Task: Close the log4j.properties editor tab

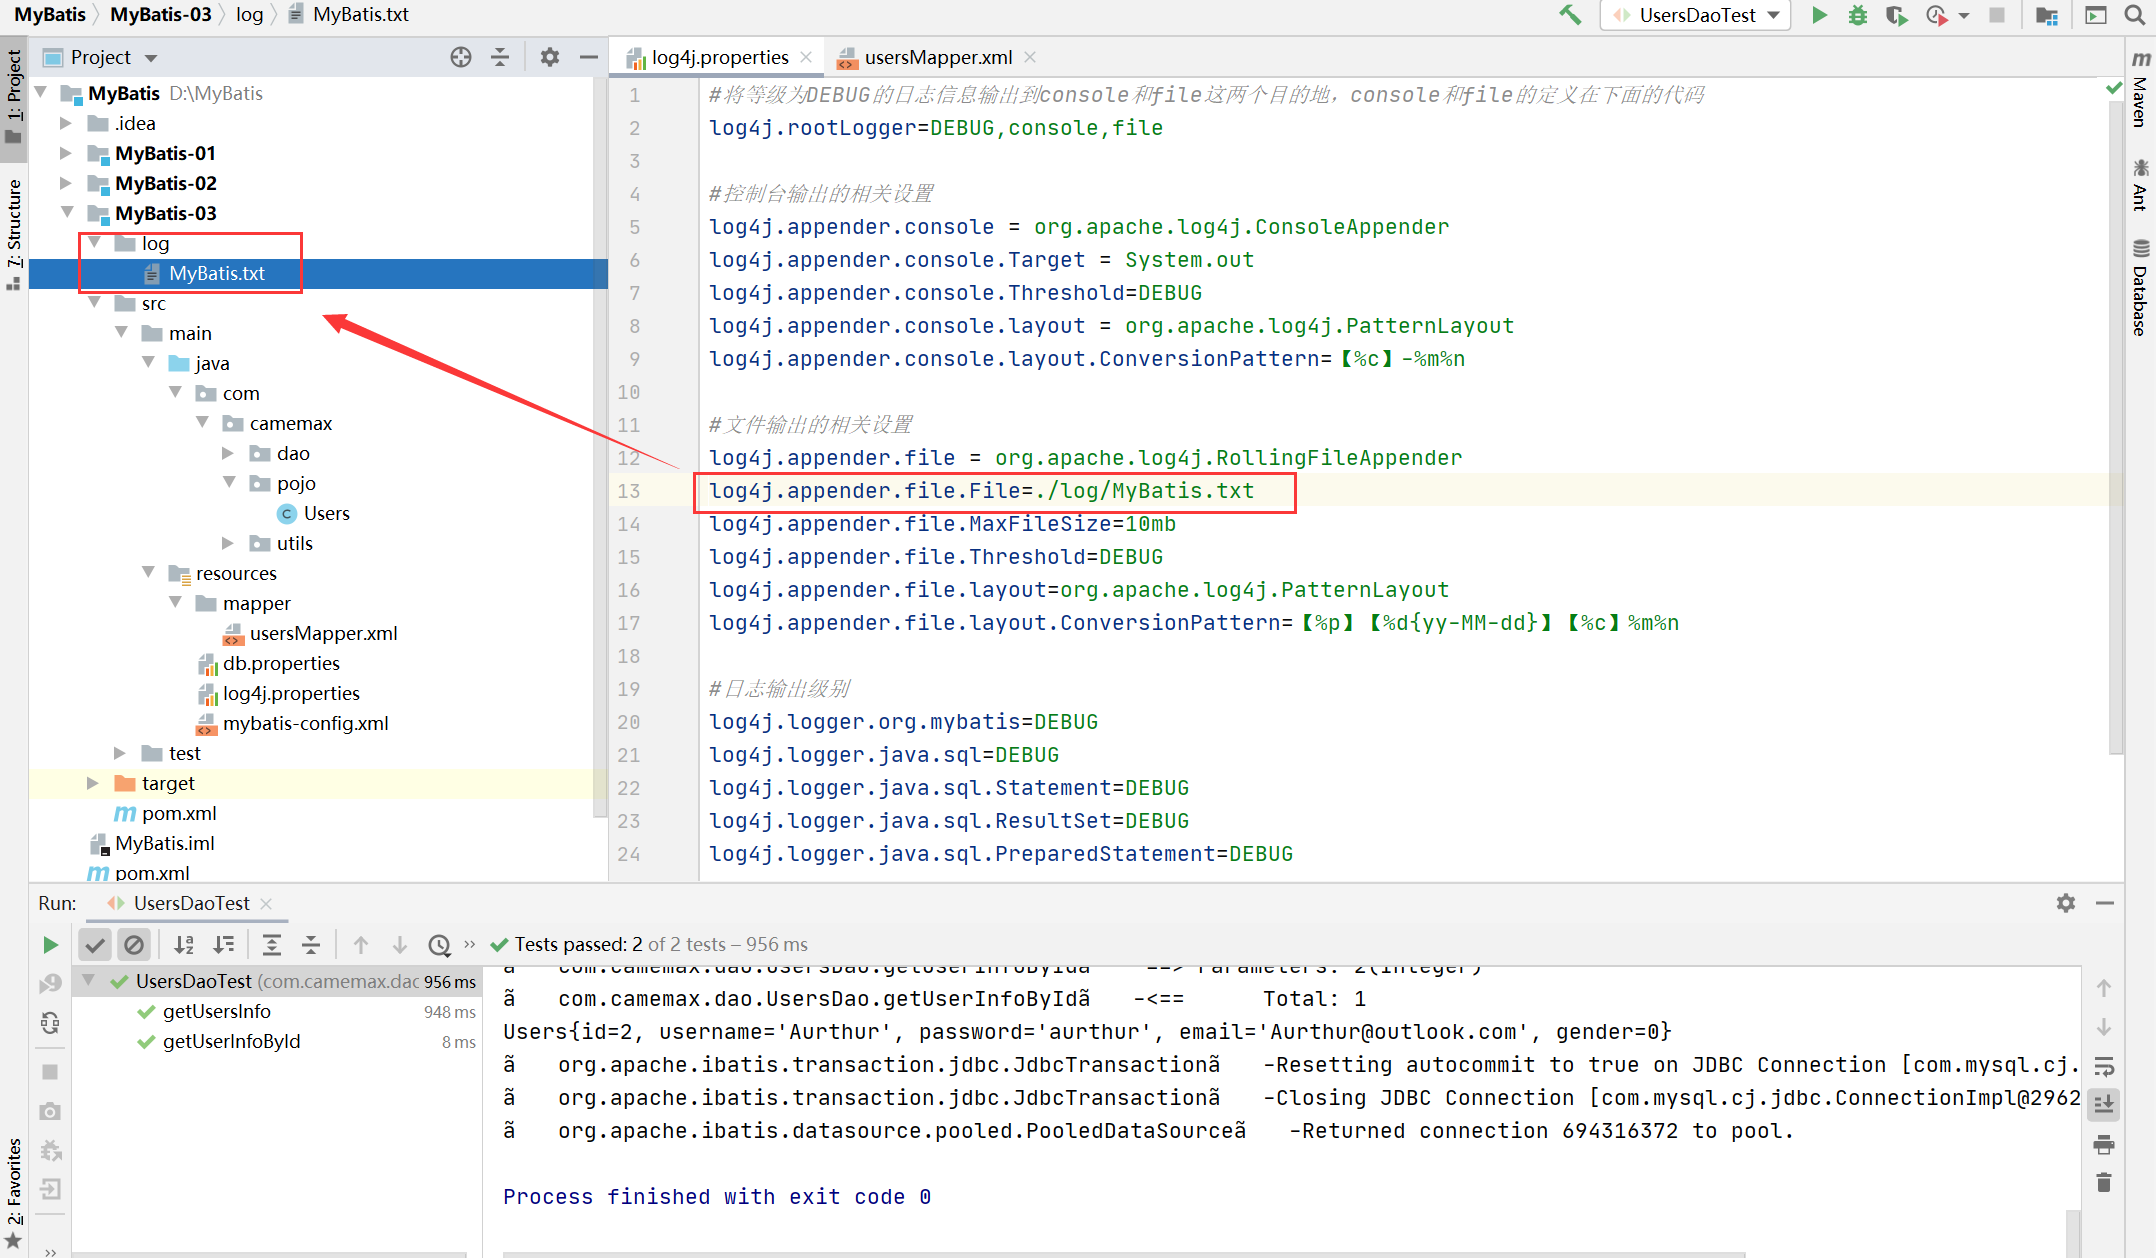Action: (806, 57)
